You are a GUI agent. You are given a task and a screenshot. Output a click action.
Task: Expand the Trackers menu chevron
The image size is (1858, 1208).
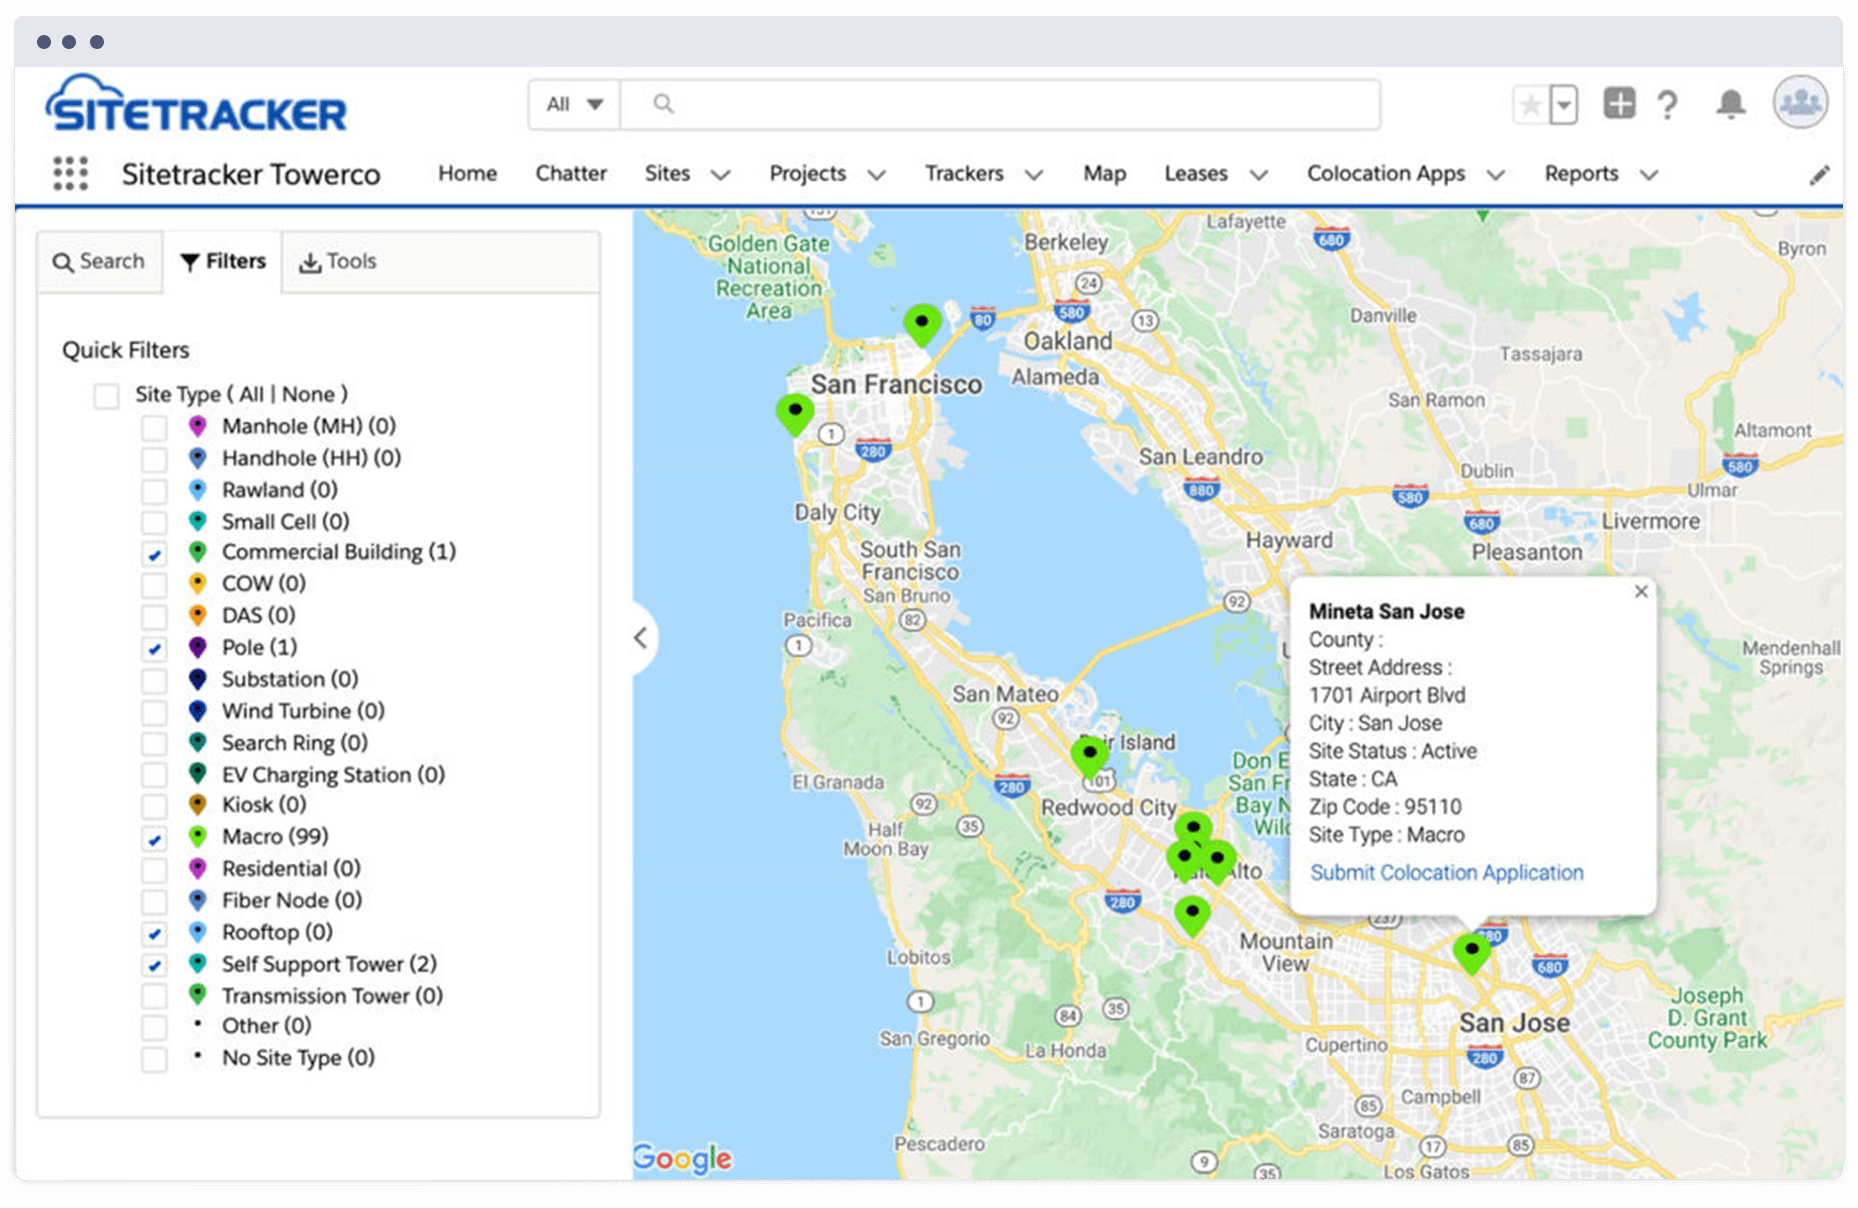[x=1034, y=175]
